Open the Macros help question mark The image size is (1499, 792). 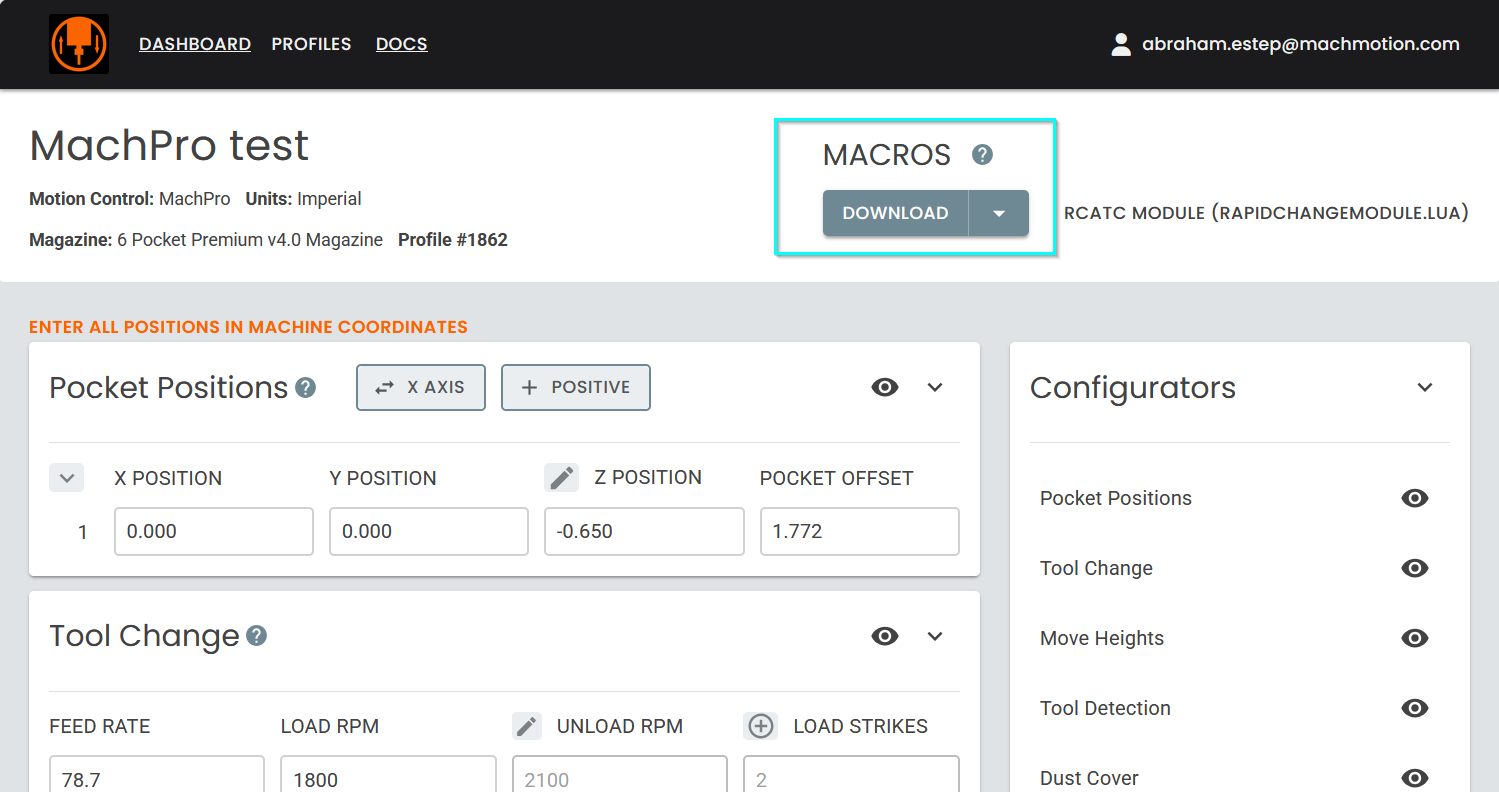coord(983,155)
